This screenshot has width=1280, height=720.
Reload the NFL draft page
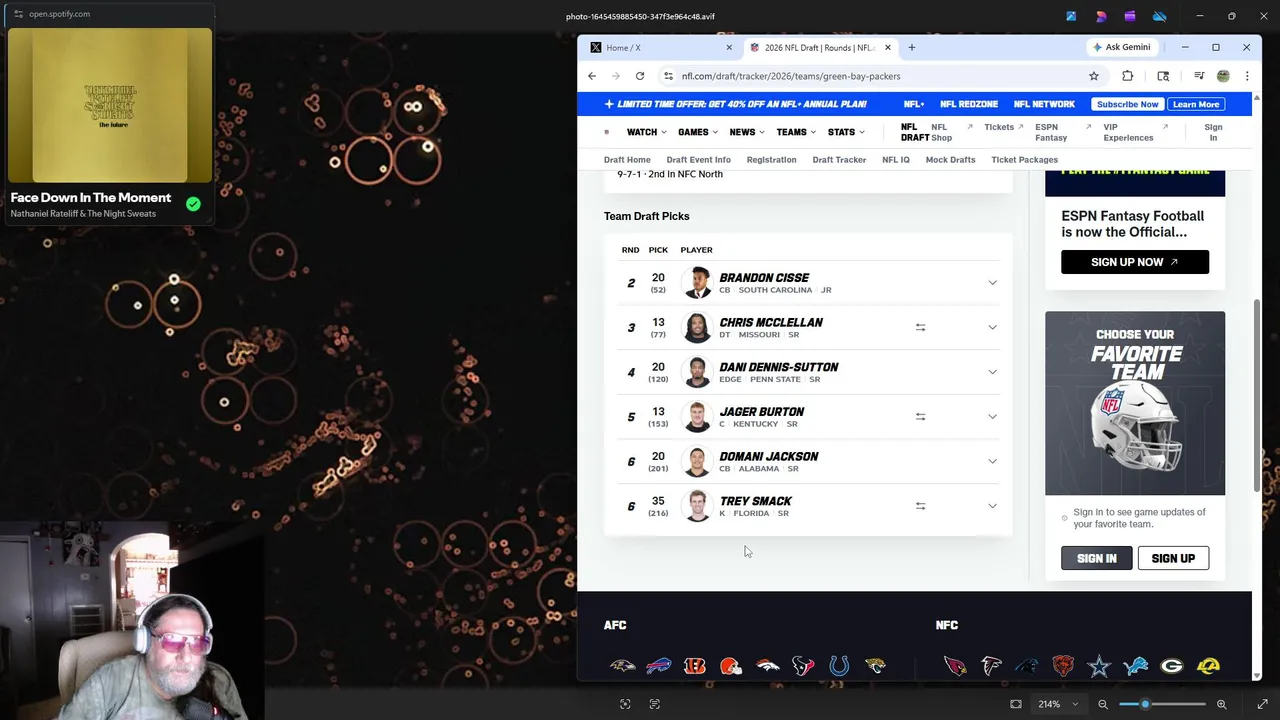pos(640,76)
